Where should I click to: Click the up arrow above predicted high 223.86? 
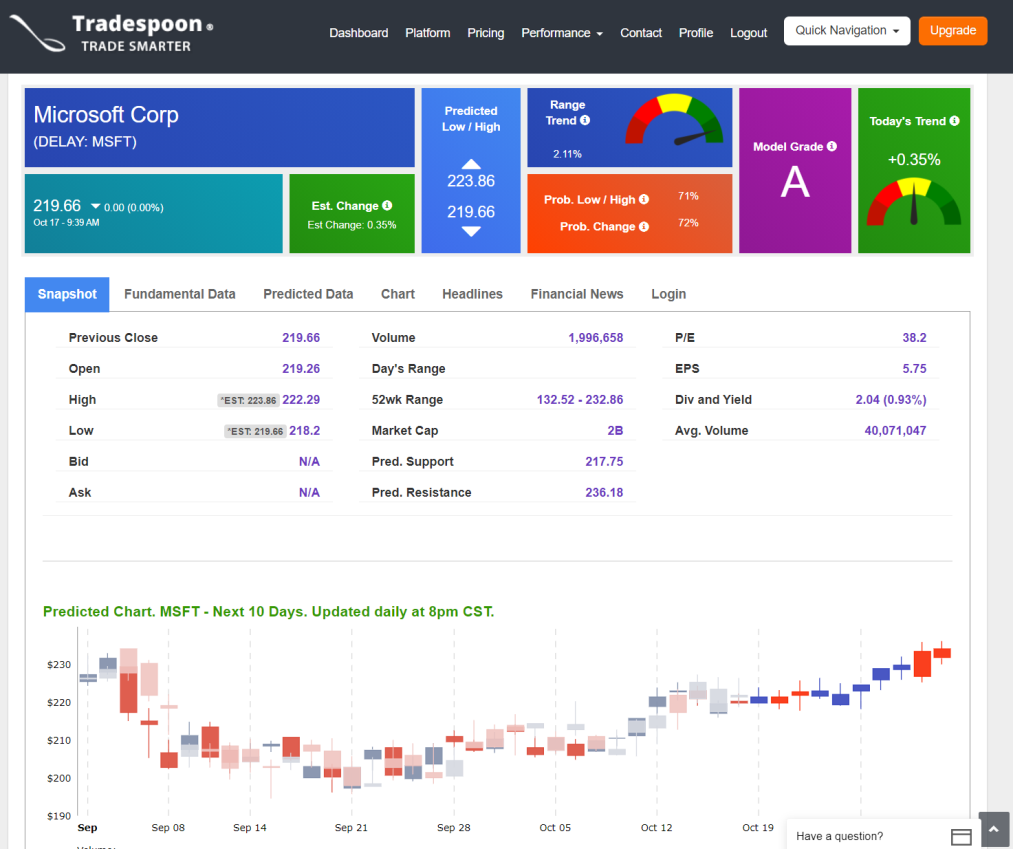(471, 164)
